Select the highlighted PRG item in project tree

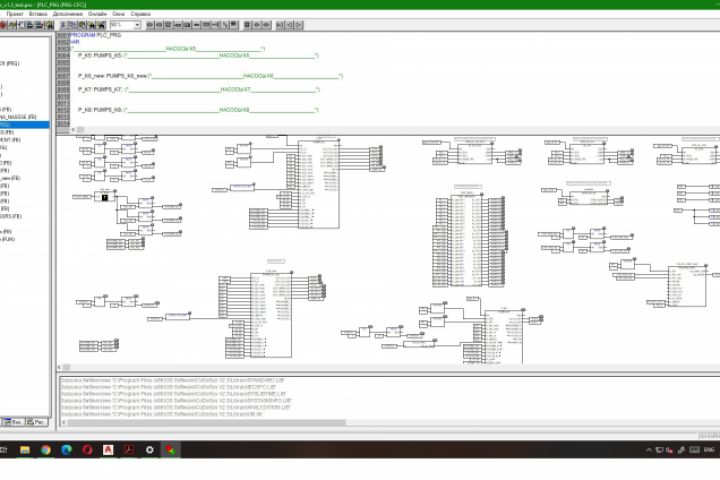click(24, 124)
